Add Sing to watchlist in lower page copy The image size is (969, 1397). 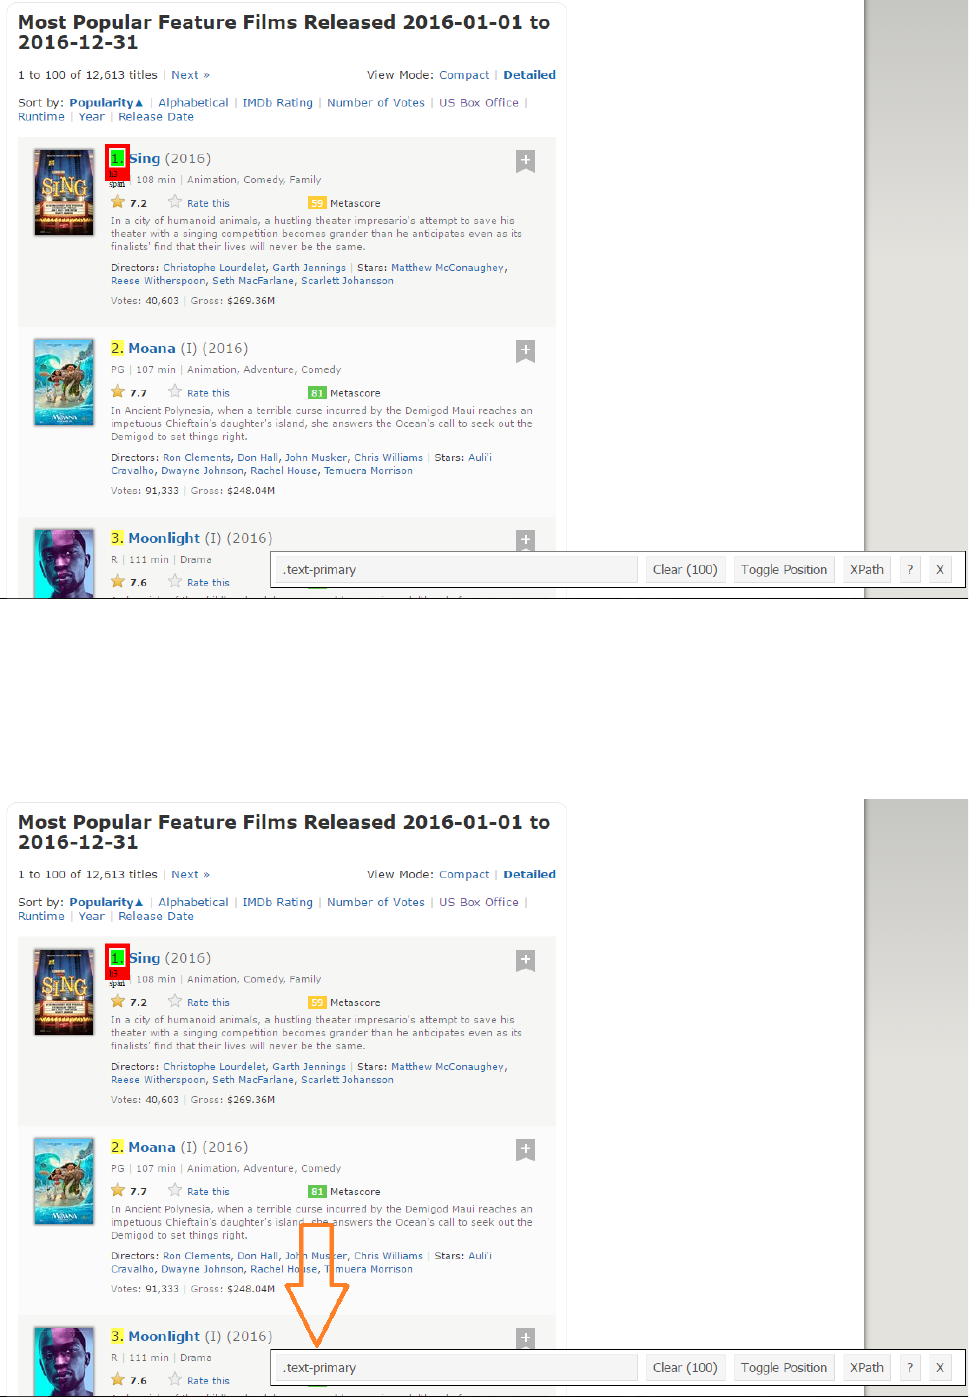(525, 960)
